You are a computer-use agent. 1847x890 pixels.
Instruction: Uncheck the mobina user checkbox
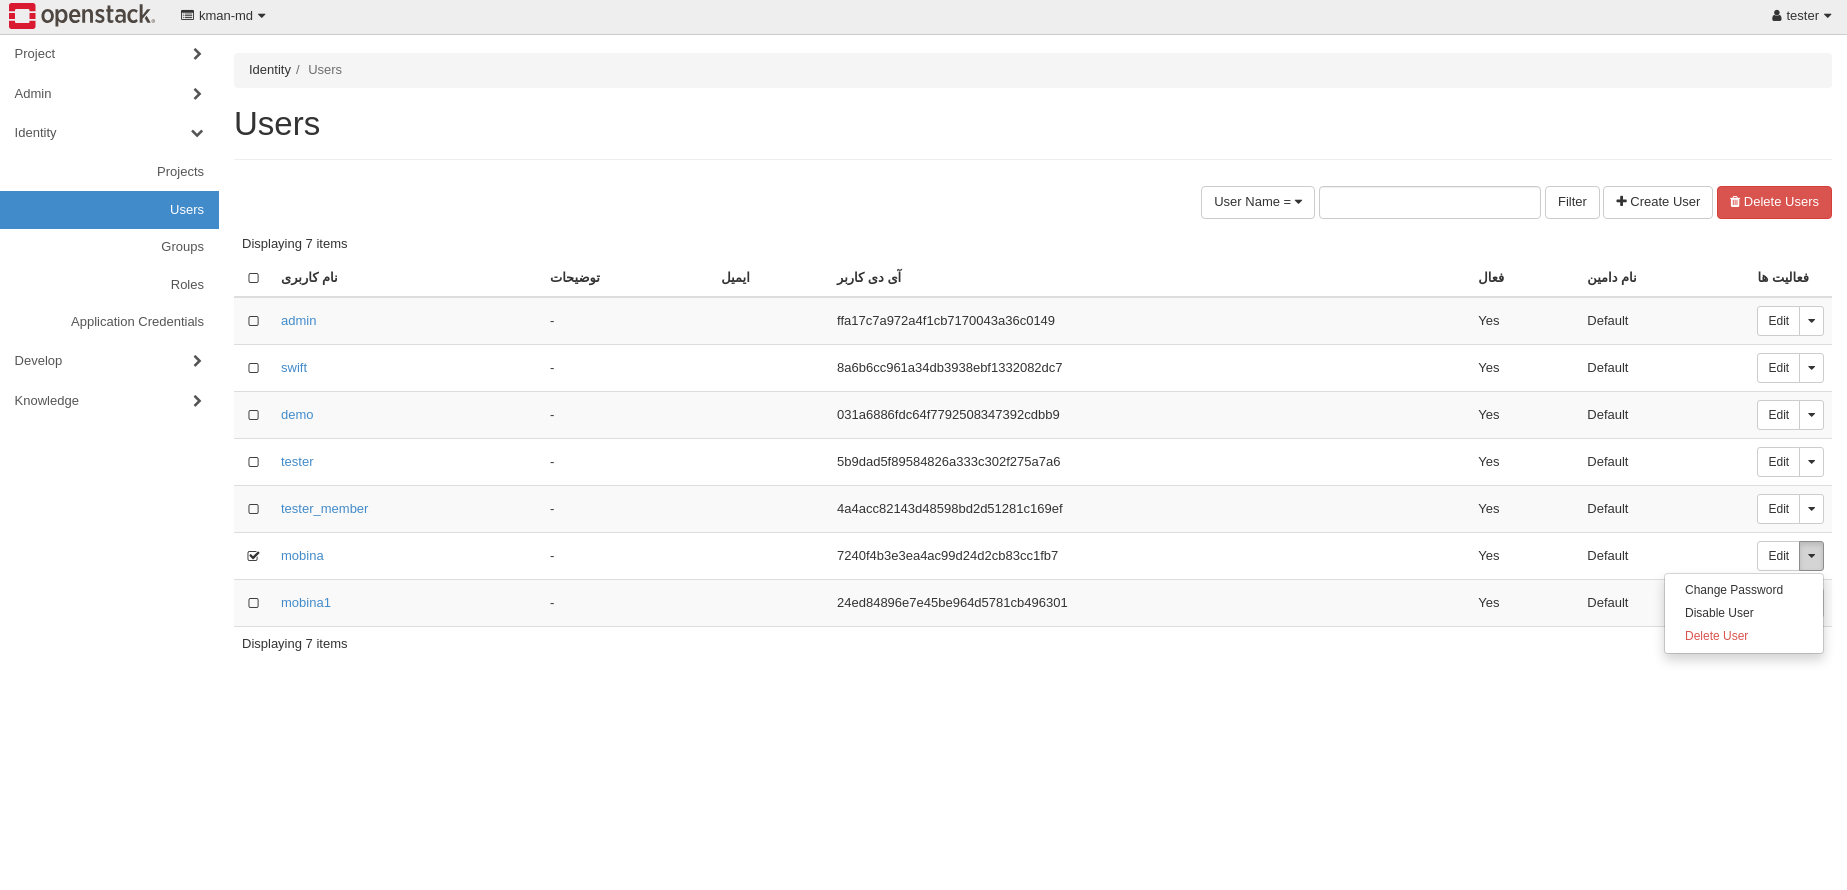pyautogui.click(x=254, y=556)
